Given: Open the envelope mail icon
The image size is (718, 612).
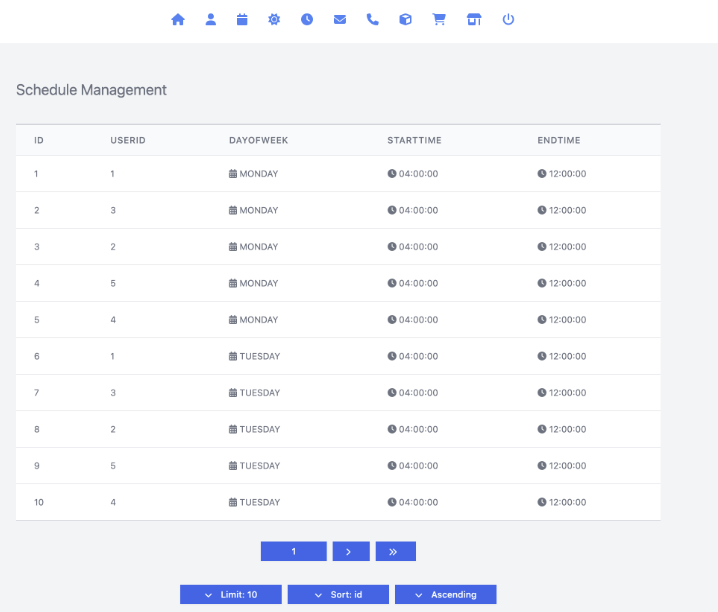Looking at the screenshot, I should tap(340, 19).
